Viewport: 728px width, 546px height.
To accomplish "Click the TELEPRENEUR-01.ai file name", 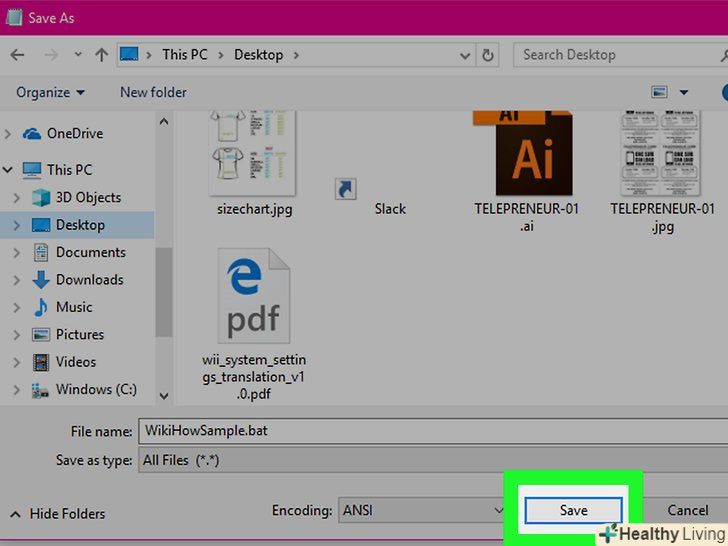I will tap(526, 218).
